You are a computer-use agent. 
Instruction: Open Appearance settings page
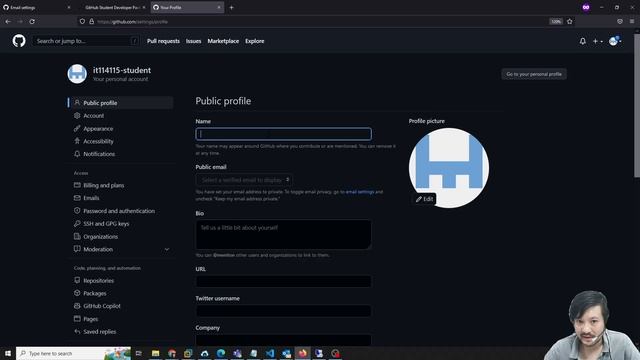point(98,129)
